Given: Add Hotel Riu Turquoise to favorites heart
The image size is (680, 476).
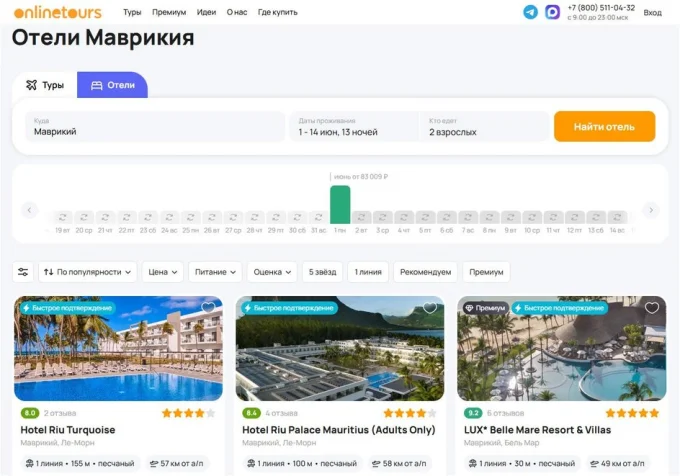Looking at the screenshot, I should [208, 307].
